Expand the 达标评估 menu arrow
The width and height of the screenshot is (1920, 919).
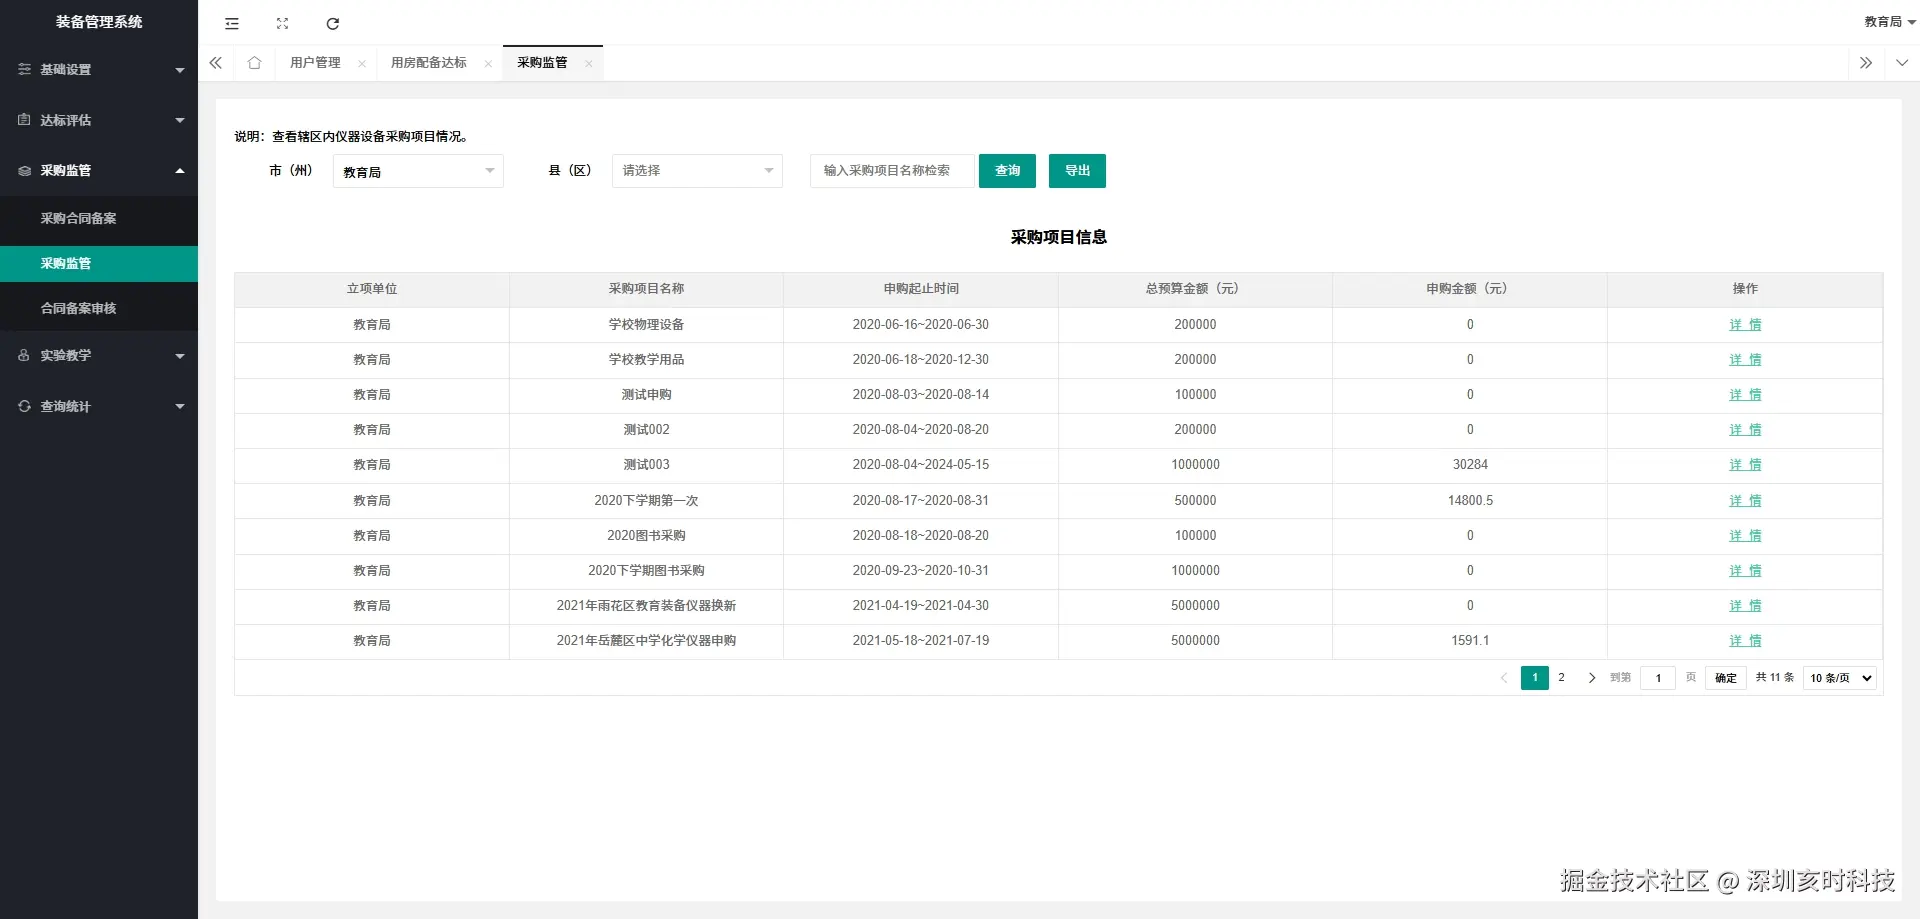click(180, 121)
